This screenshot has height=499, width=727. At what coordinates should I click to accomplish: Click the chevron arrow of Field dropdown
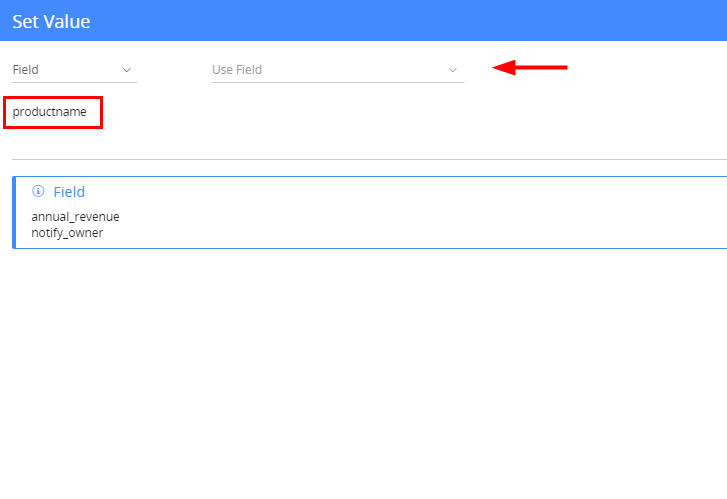(127, 70)
